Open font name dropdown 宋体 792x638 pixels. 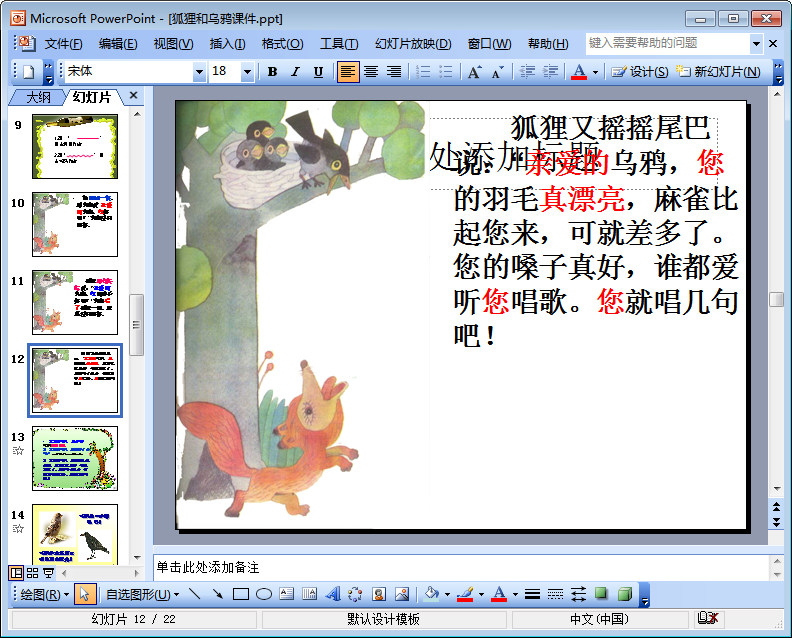point(200,72)
